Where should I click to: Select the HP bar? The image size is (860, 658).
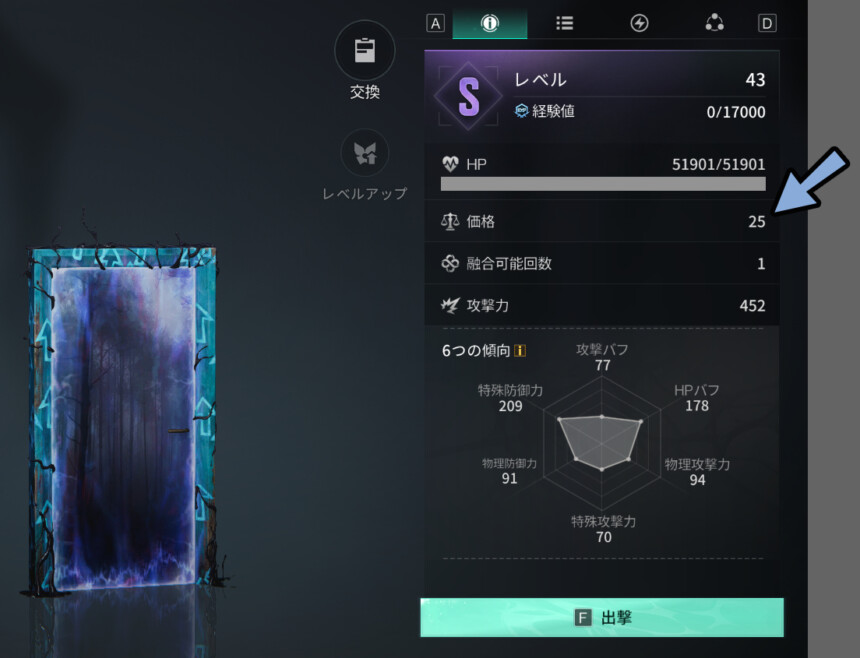pyautogui.click(x=603, y=184)
